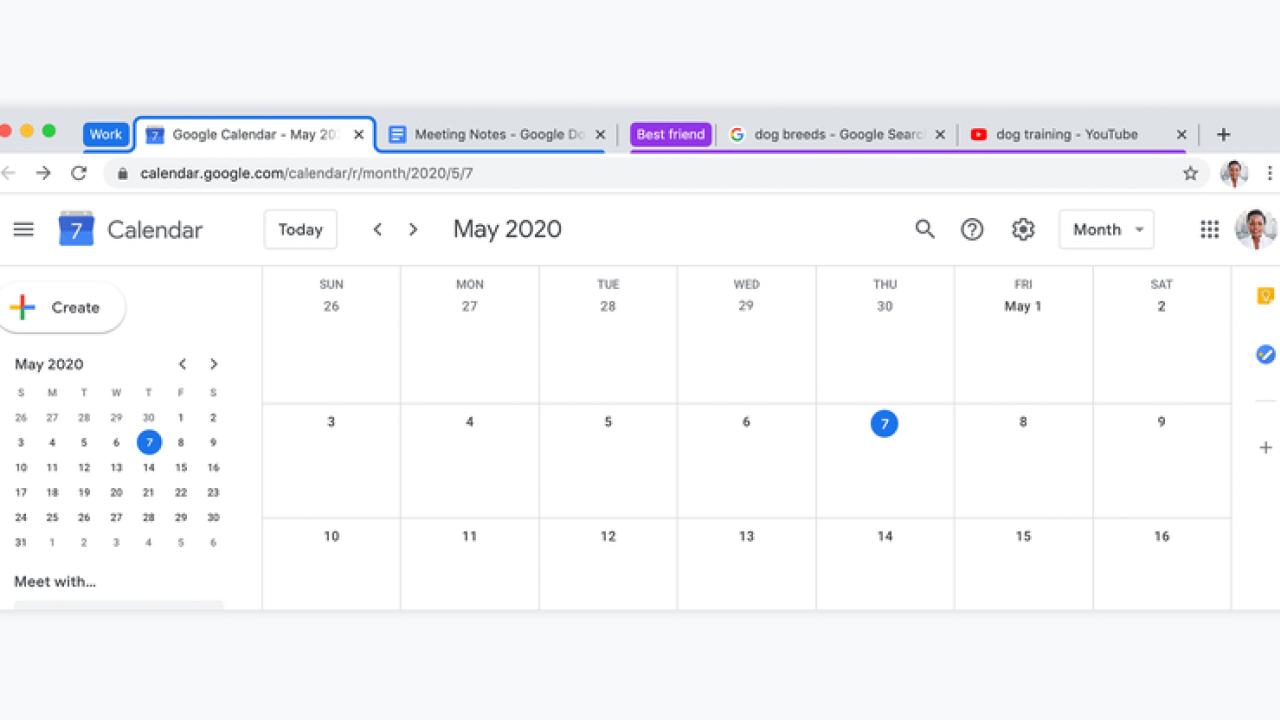Open Google Keep from side panel
This screenshot has width=1280, height=720.
1265,296
